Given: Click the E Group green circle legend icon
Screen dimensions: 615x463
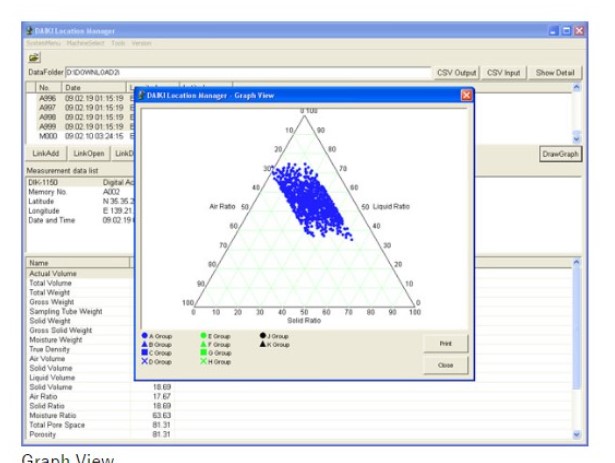Looking at the screenshot, I should [x=204, y=336].
